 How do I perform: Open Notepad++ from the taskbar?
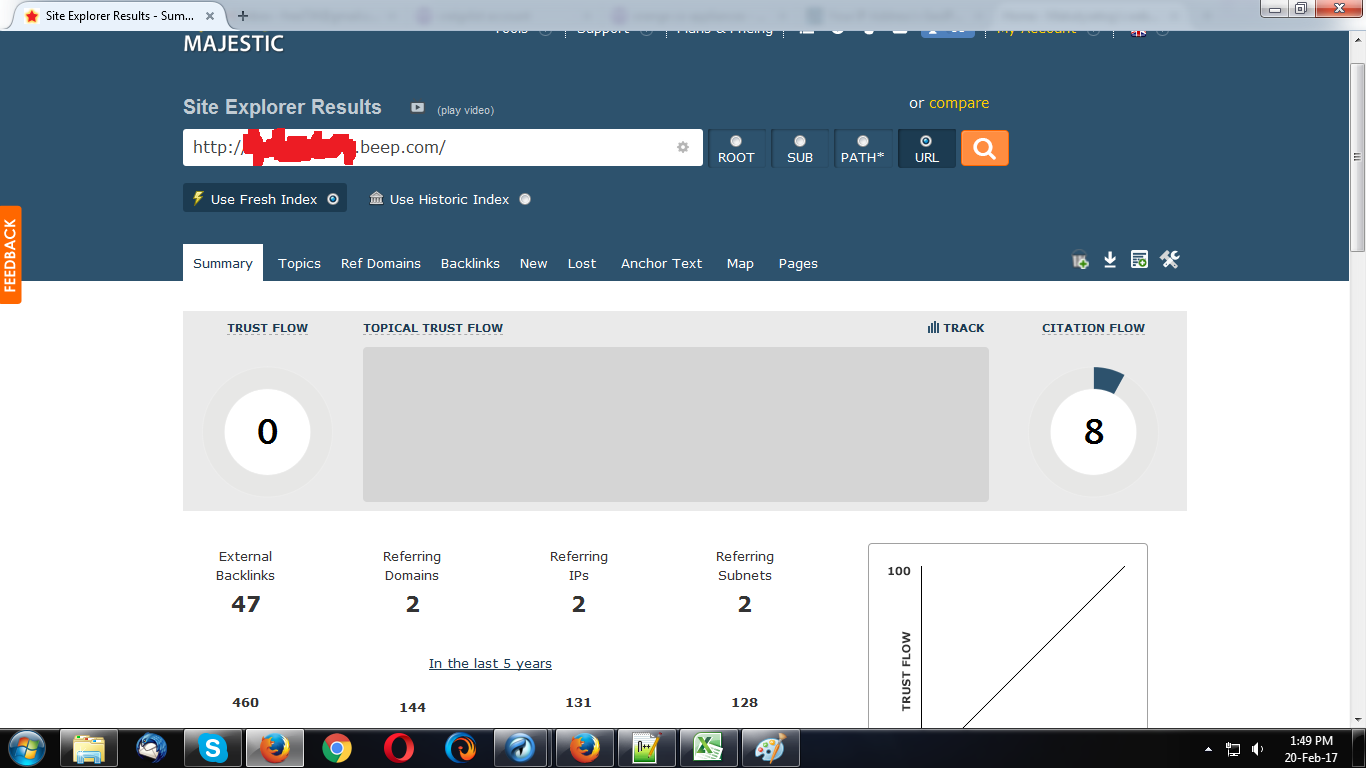click(646, 748)
